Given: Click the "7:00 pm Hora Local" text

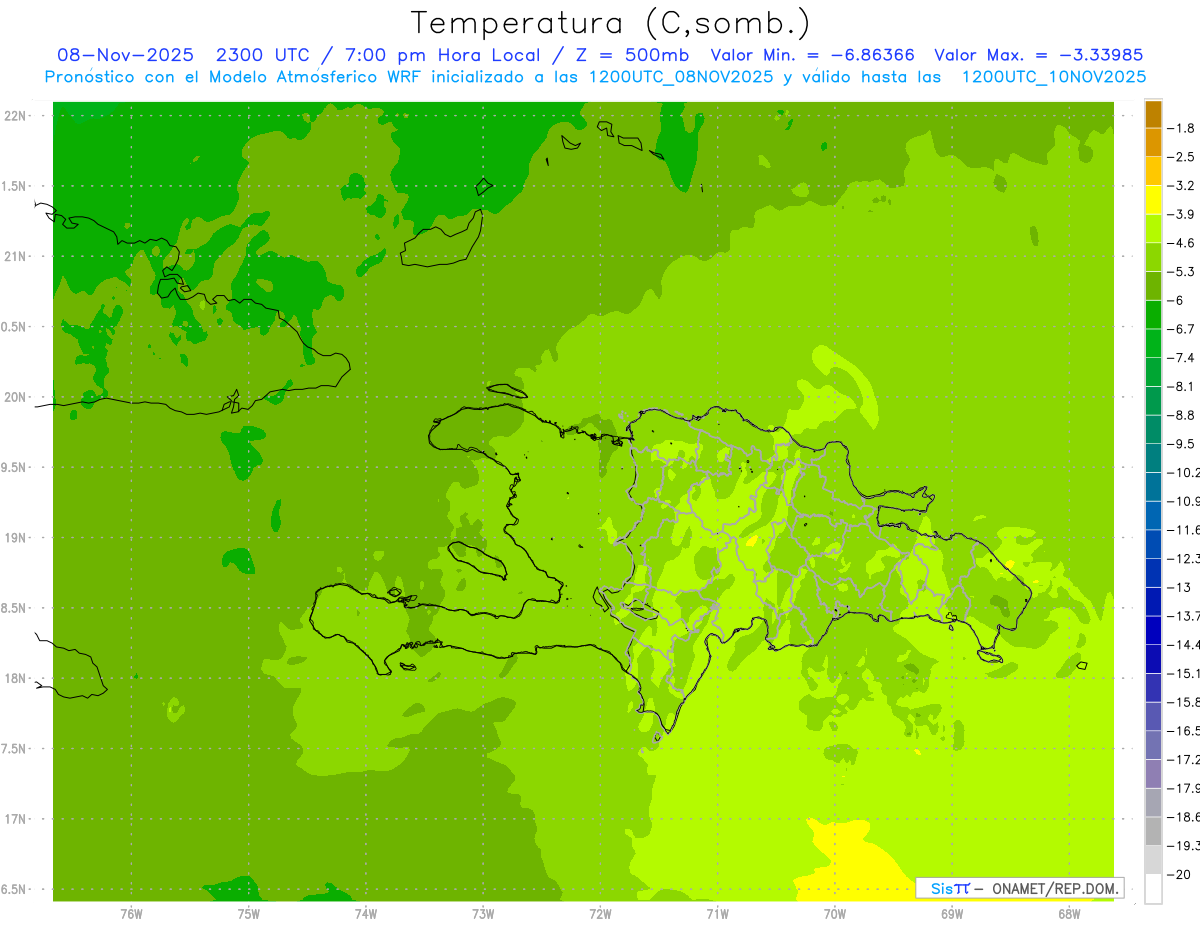Looking at the screenshot, I should 440,55.
